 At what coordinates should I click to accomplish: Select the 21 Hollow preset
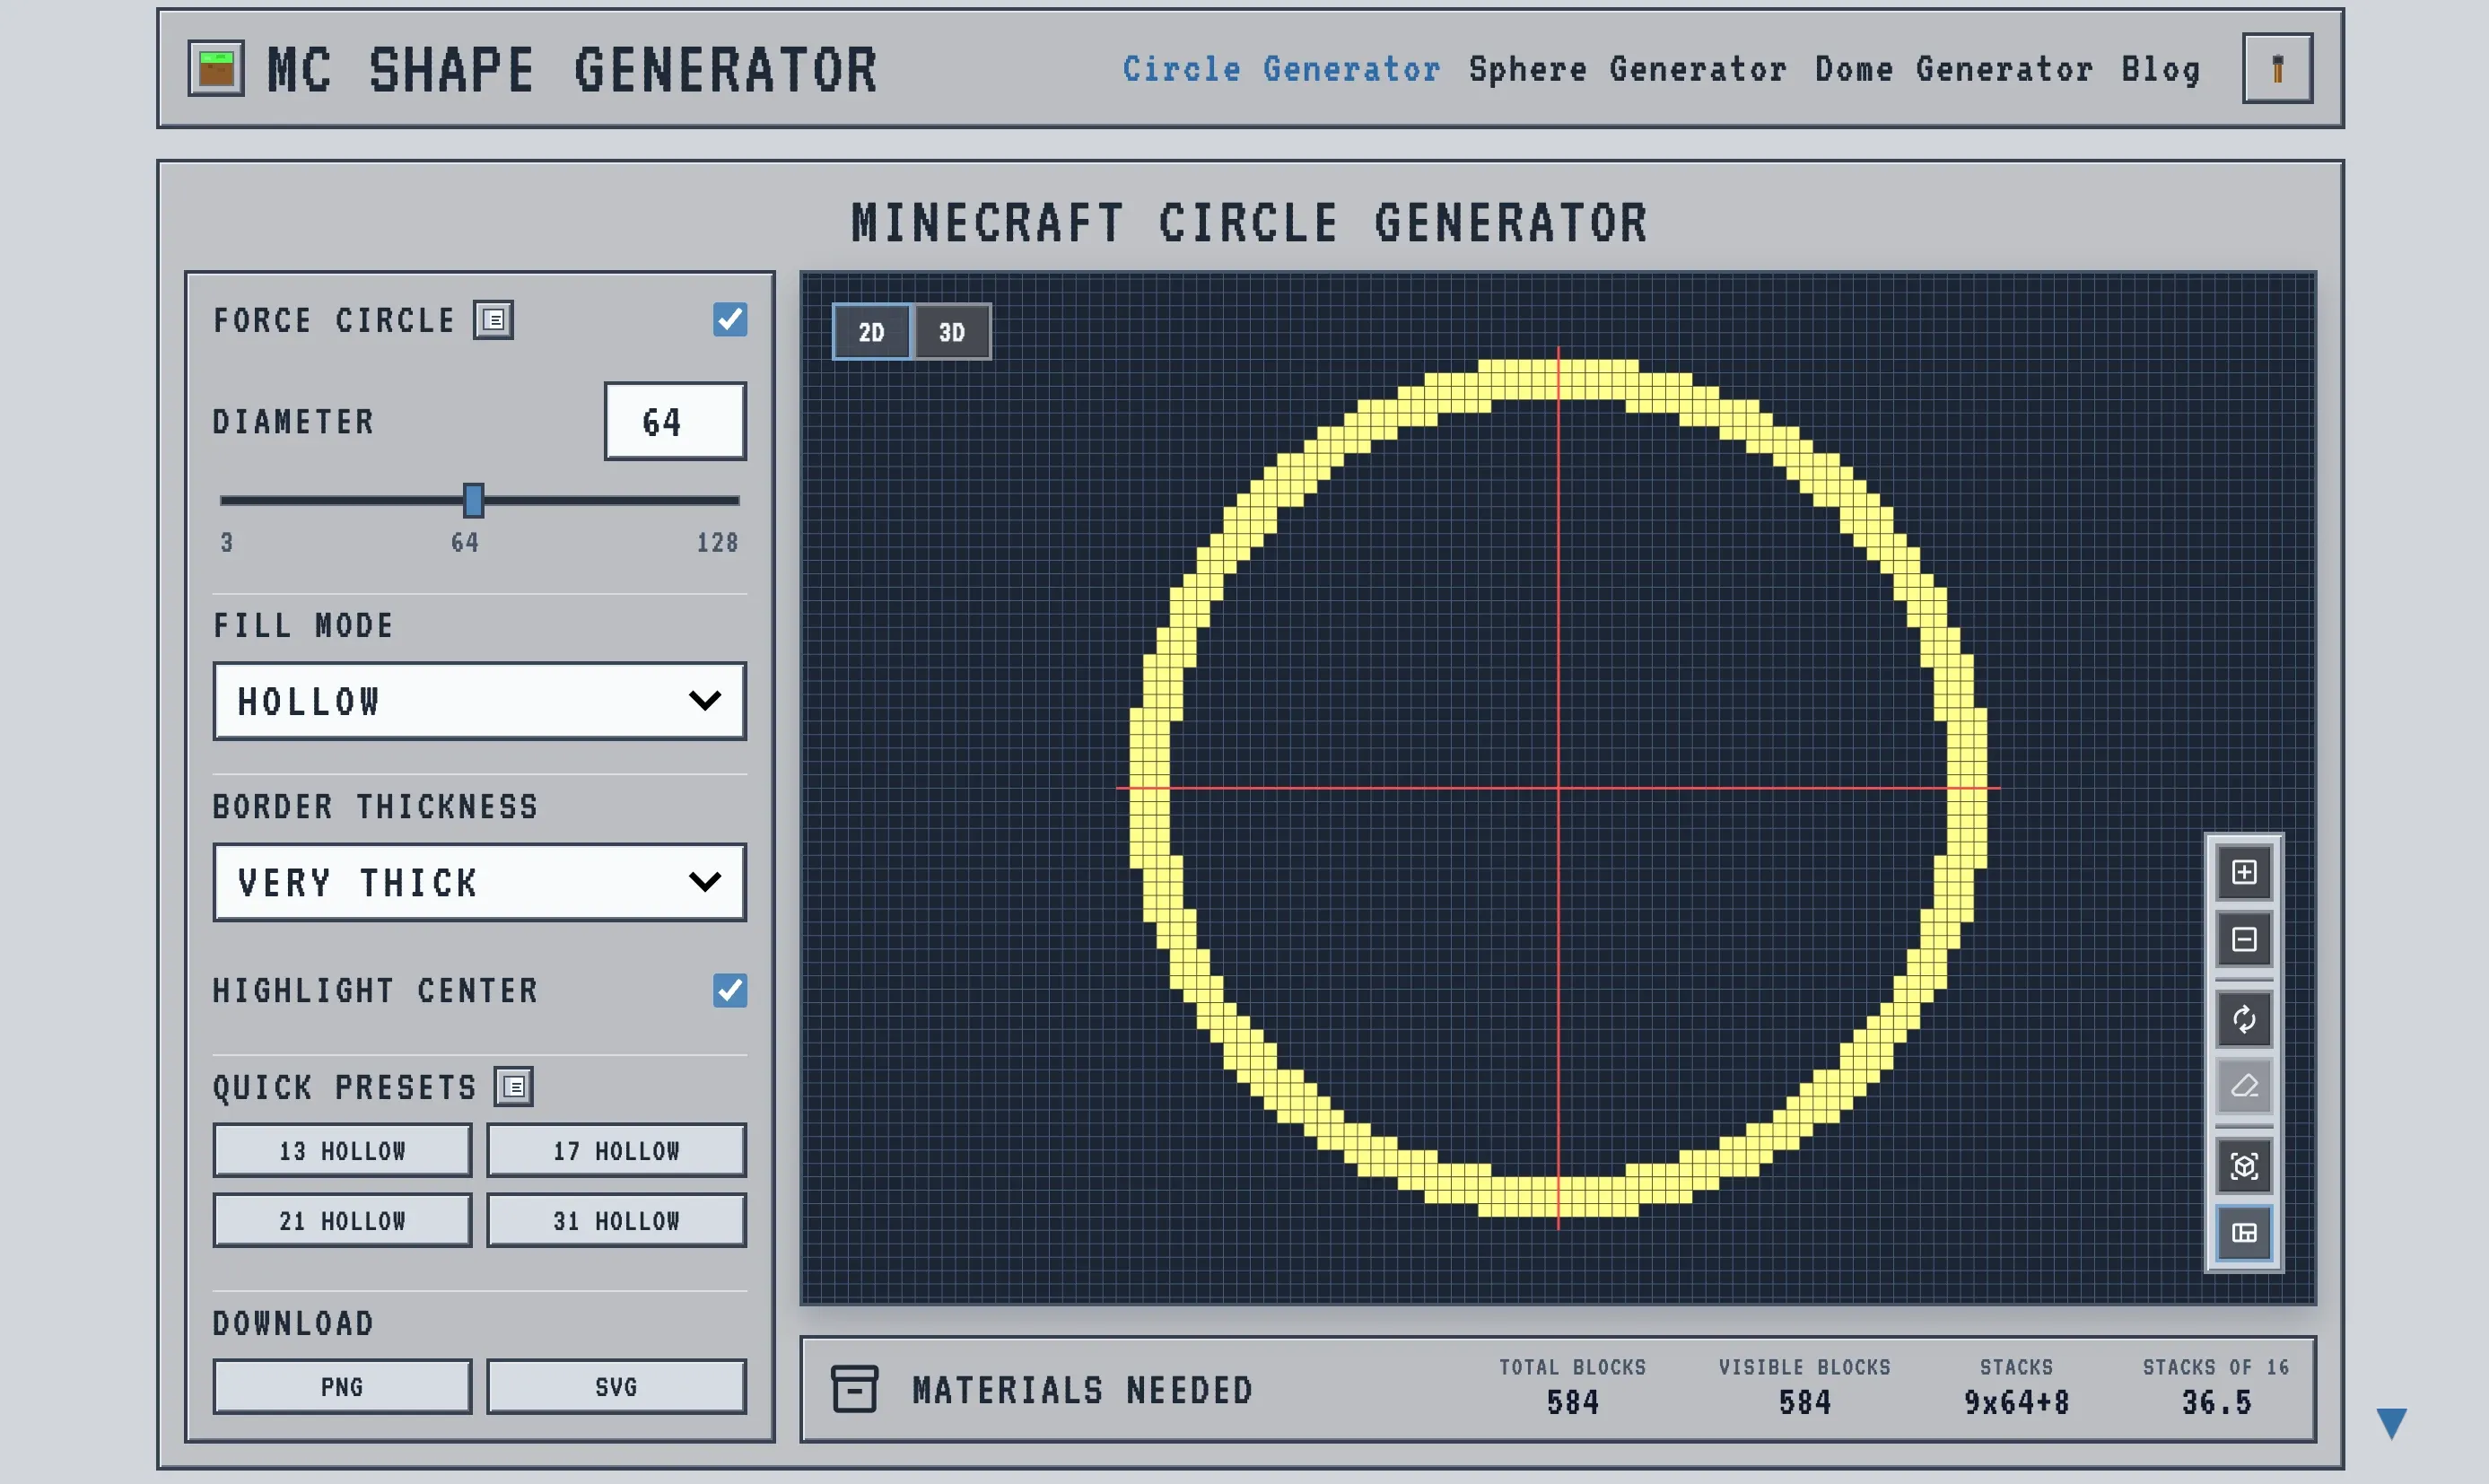[342, 1221]
